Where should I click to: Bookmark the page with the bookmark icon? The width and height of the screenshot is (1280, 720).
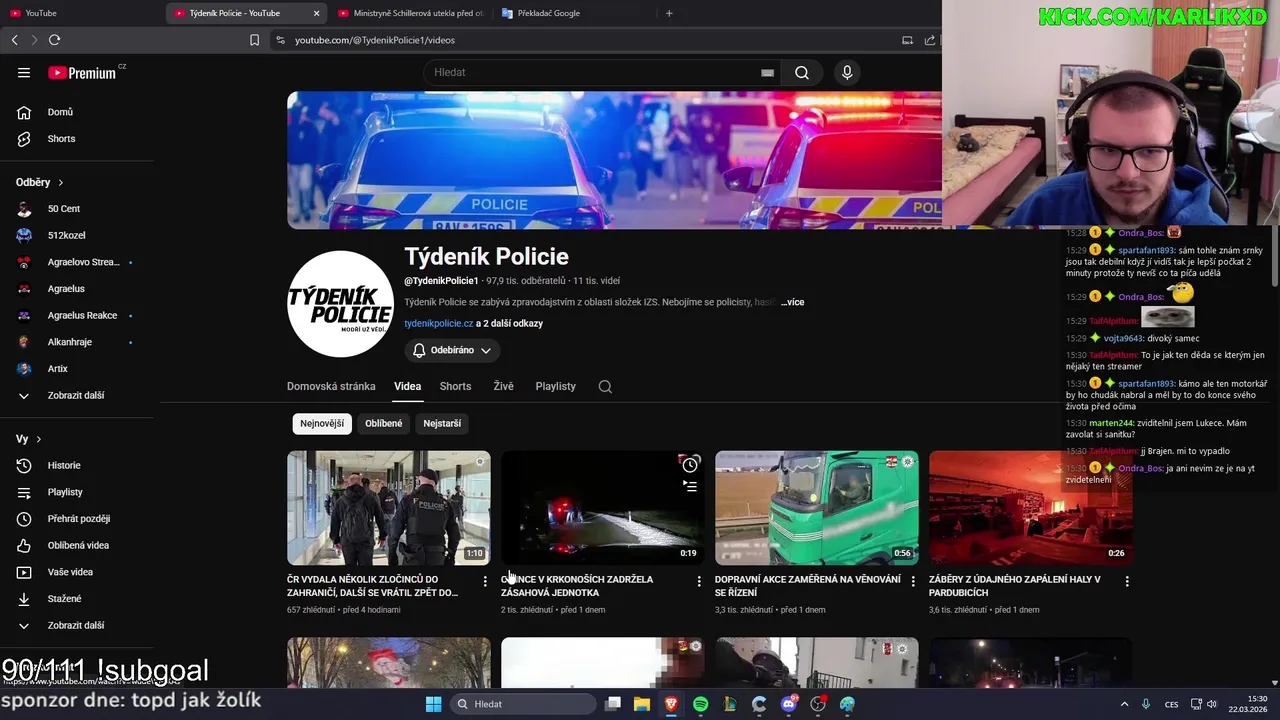(254, 40)
